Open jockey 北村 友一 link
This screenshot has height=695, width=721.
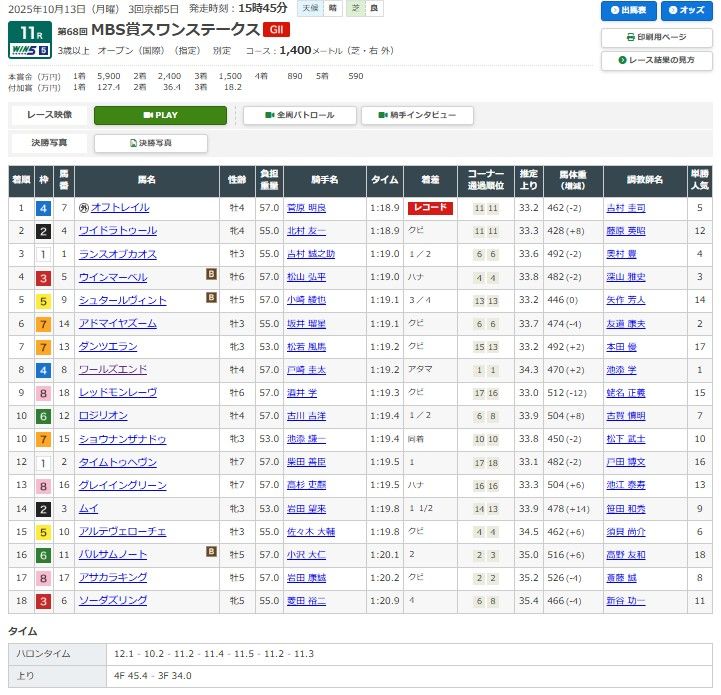tap(306, 231)
